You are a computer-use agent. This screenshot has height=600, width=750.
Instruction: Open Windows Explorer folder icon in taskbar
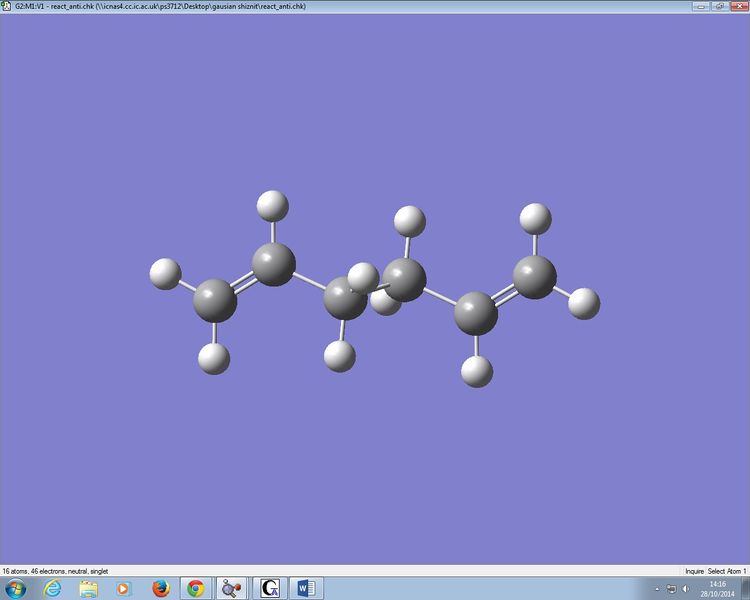[88, 589]
